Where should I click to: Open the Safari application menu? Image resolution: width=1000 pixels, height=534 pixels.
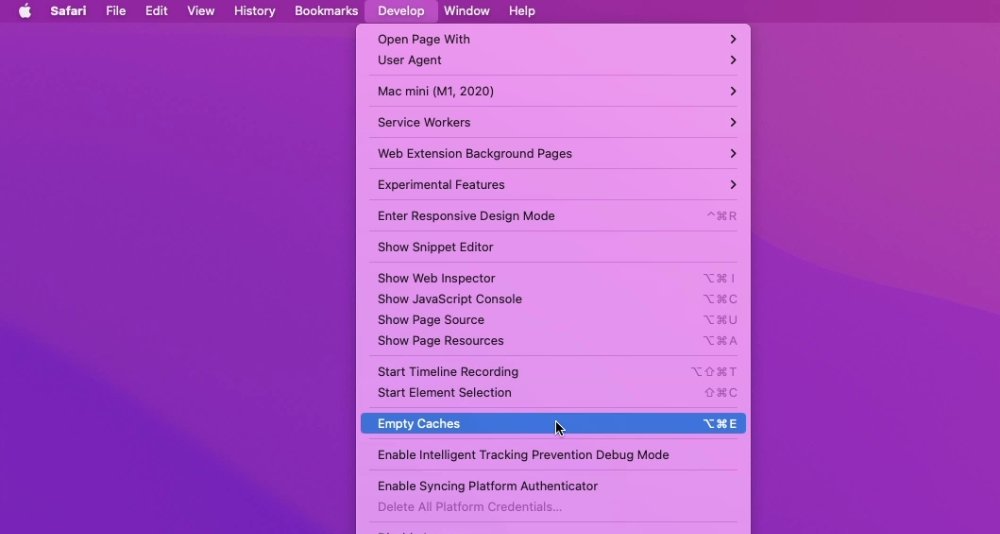point(68,11)
